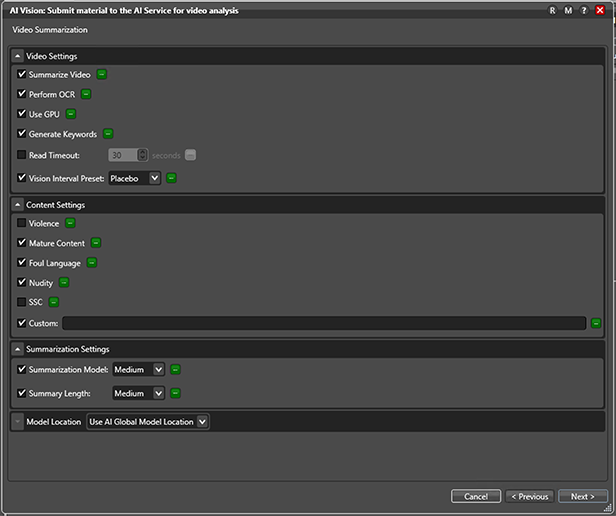Toggle the Foul Language checkbox
The height and width of the screenshot is (516, 616).
point(22,262)
